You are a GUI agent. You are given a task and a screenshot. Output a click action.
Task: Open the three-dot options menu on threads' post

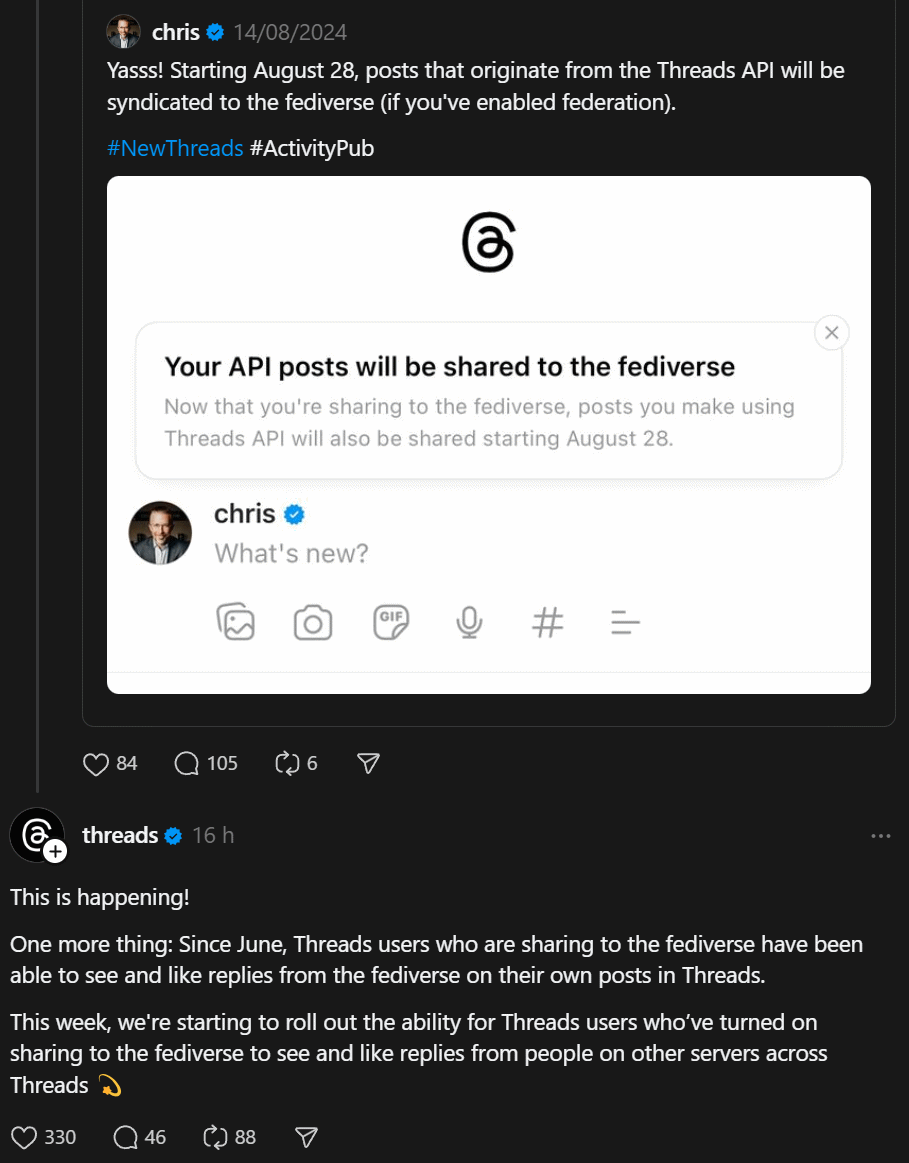point(881,835)
